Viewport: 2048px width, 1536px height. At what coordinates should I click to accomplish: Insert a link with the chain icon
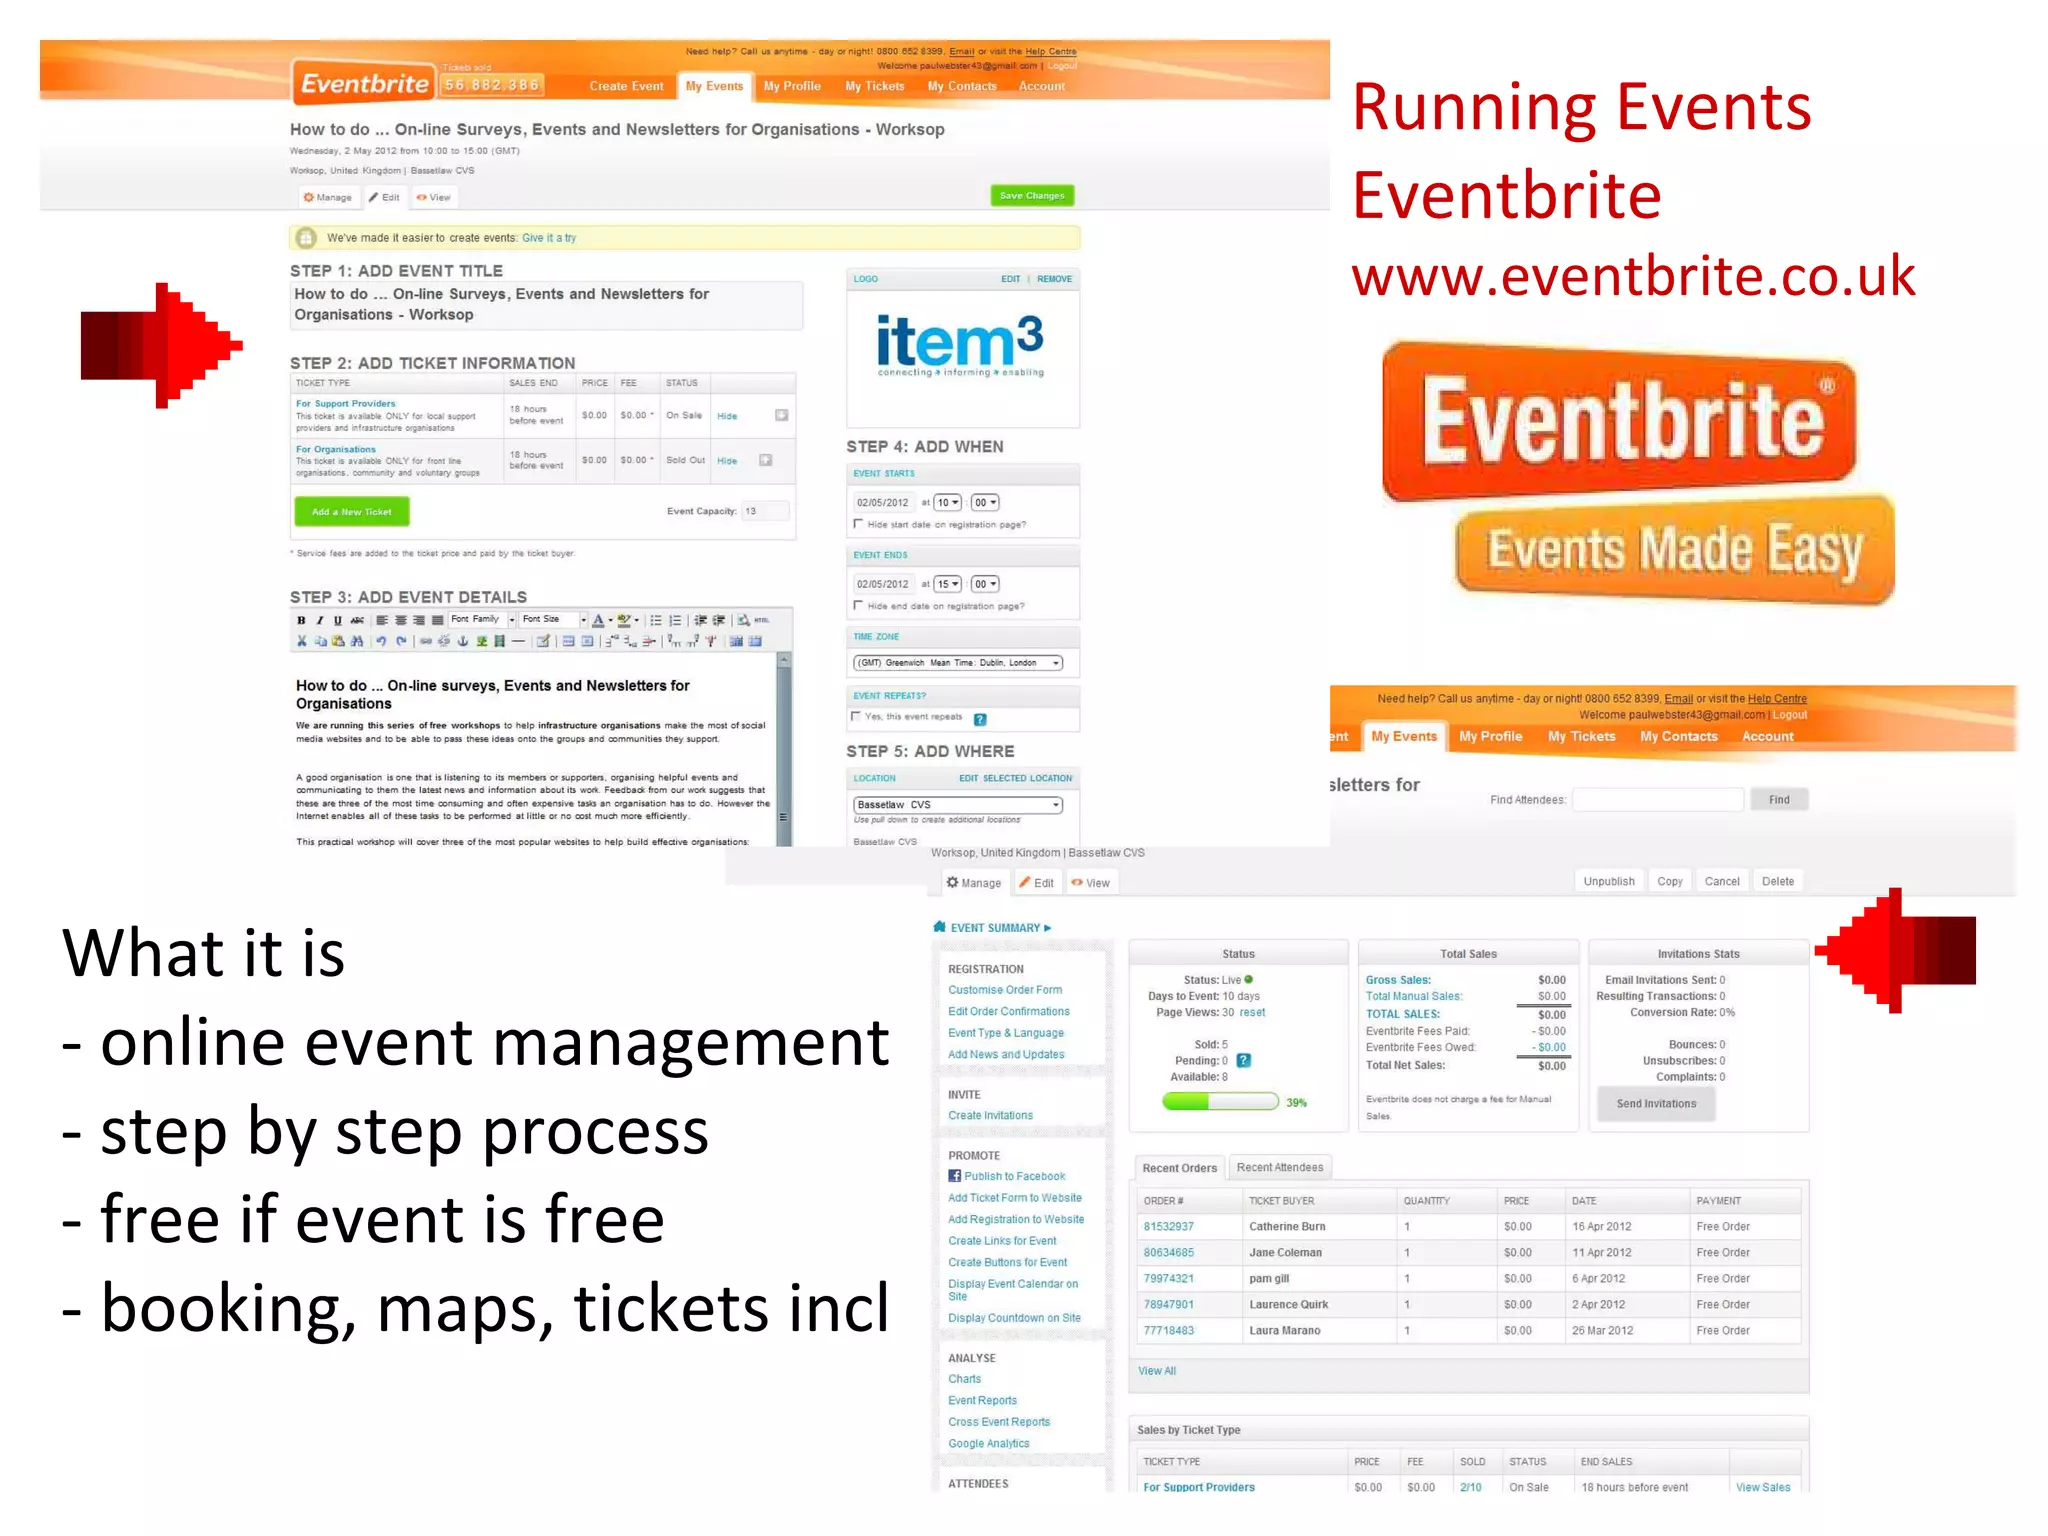(426, 641)
